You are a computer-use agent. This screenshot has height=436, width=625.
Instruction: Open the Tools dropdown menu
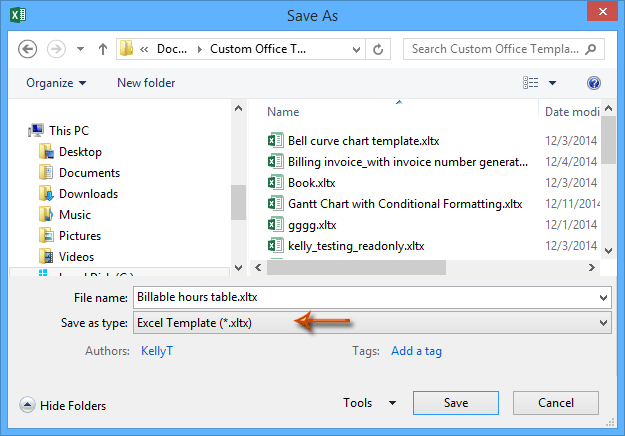[x=369, y=403]
